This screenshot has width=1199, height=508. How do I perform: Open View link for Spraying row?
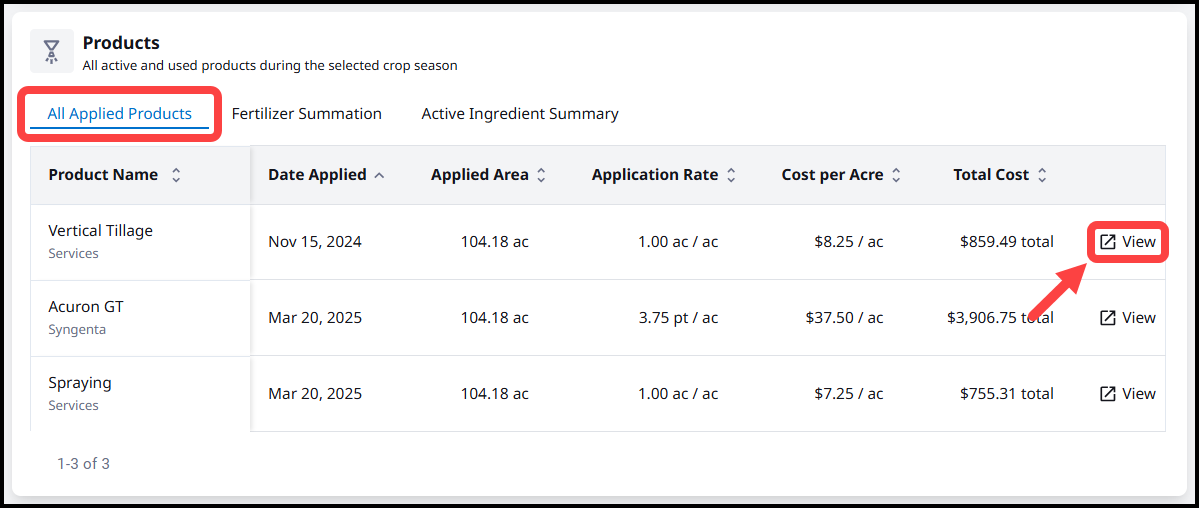(x=1127, y=394)
